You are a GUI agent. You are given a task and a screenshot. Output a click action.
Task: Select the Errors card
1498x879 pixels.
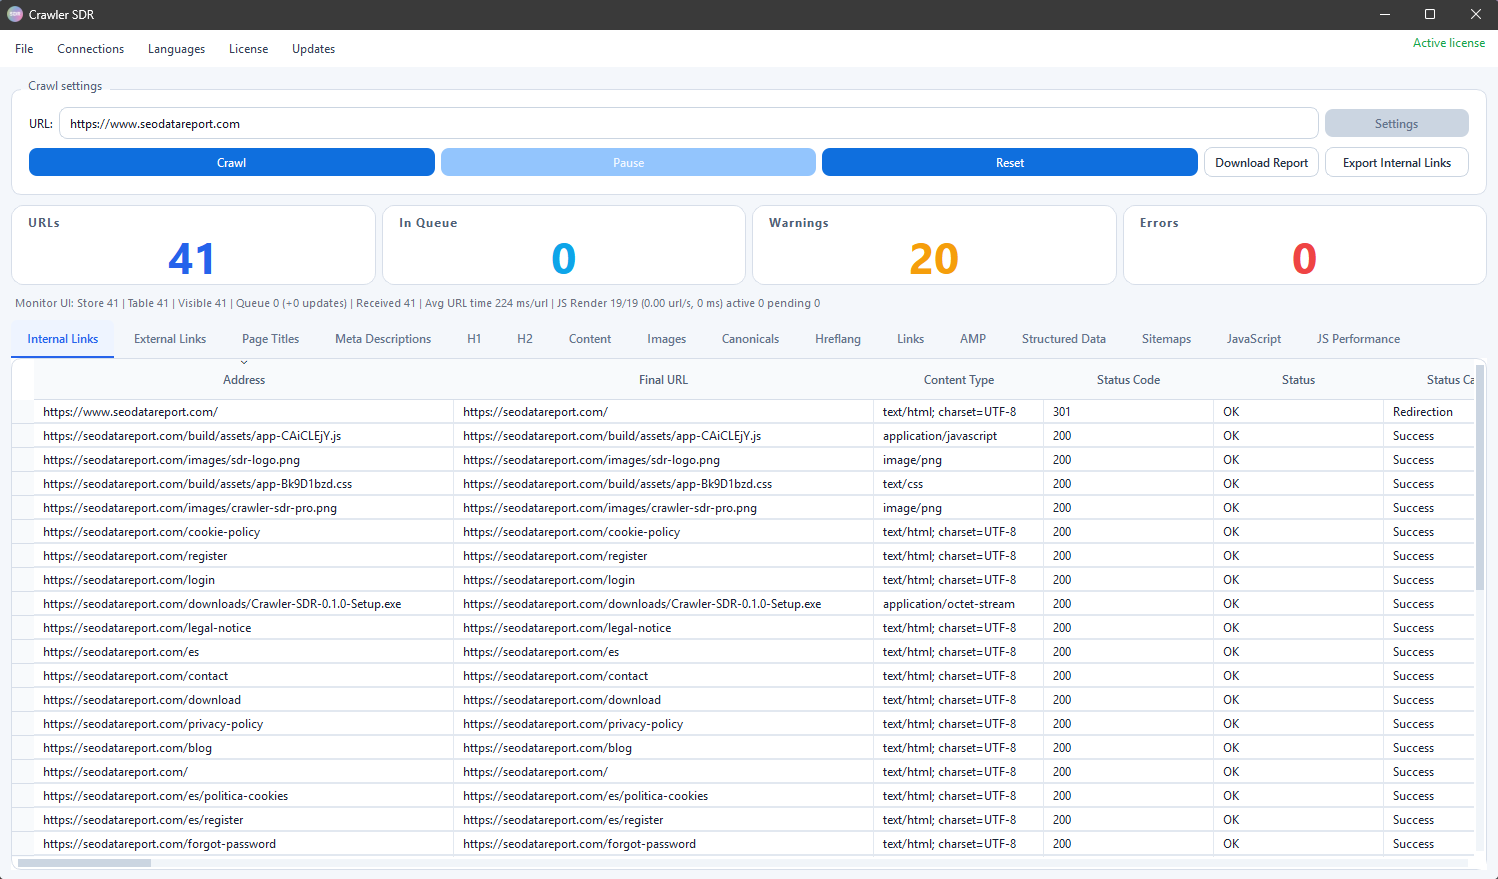(x=1304, y=245)
